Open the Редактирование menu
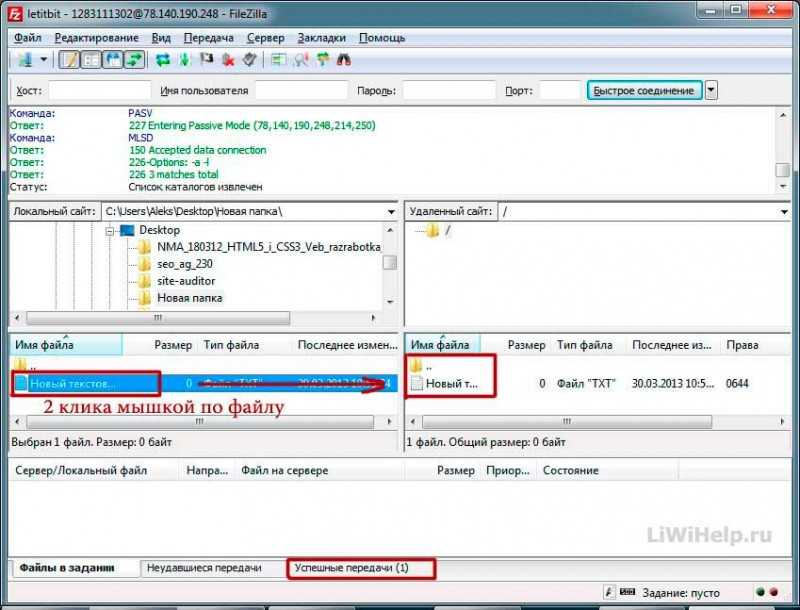Viewport: 800px width, 610px height. click(x=96, y=38)
